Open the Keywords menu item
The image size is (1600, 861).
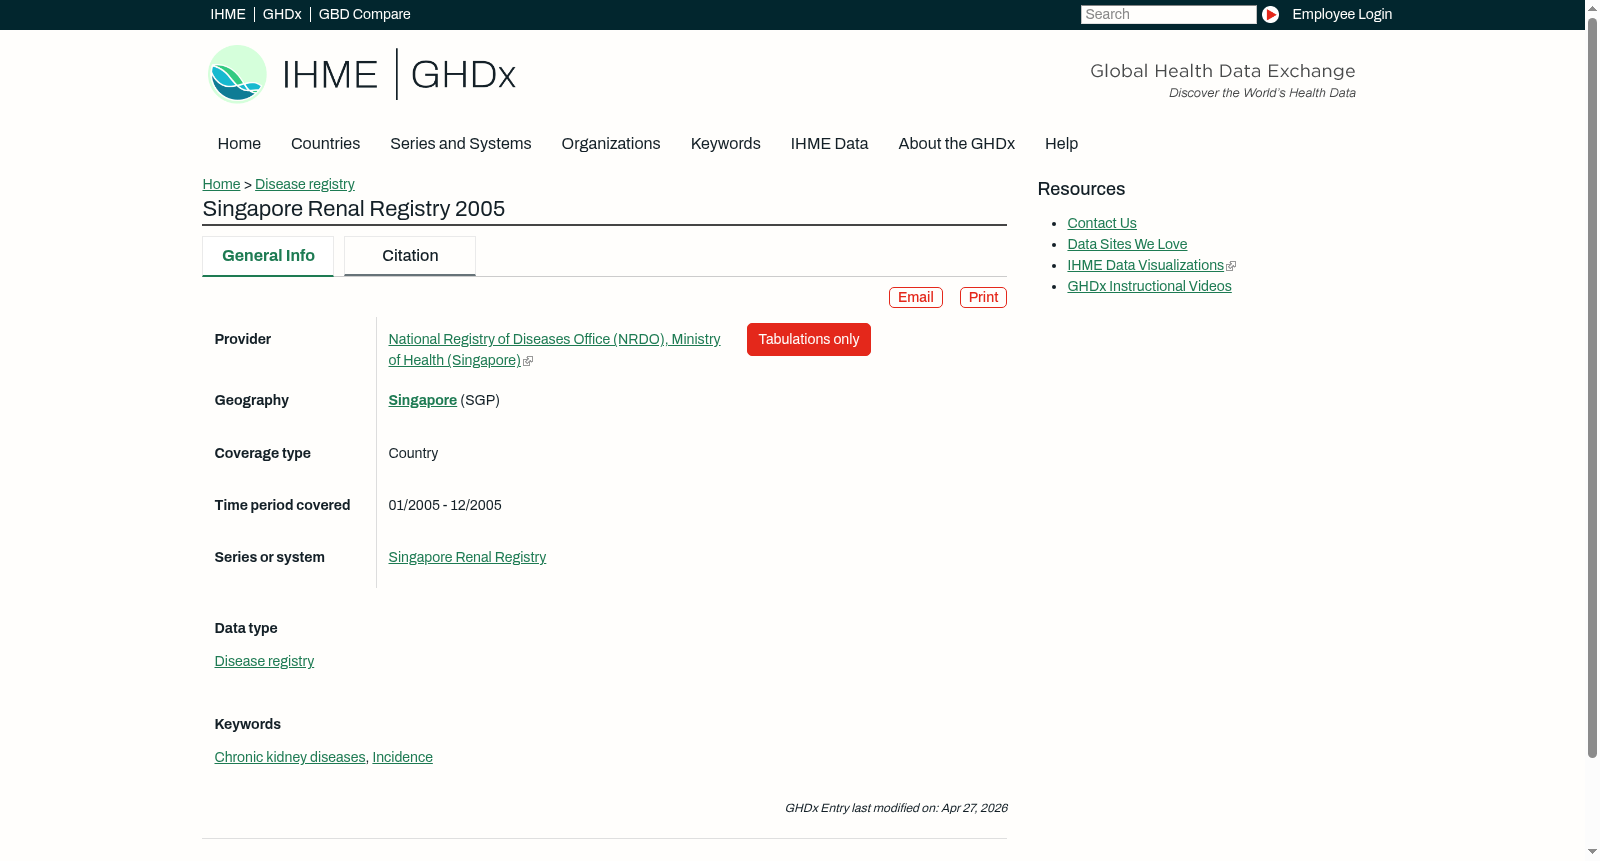click(725, 144)
